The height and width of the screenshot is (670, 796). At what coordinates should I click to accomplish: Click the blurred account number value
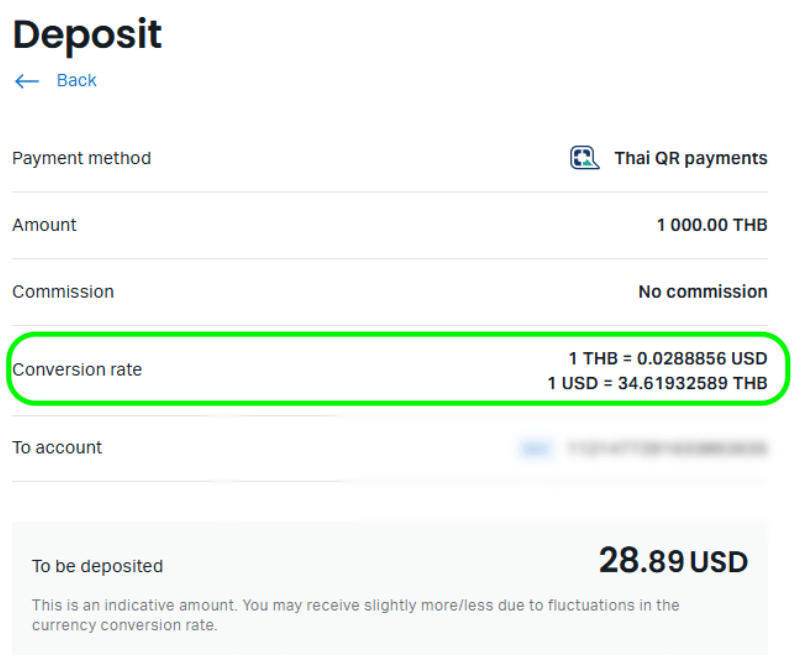667,448
